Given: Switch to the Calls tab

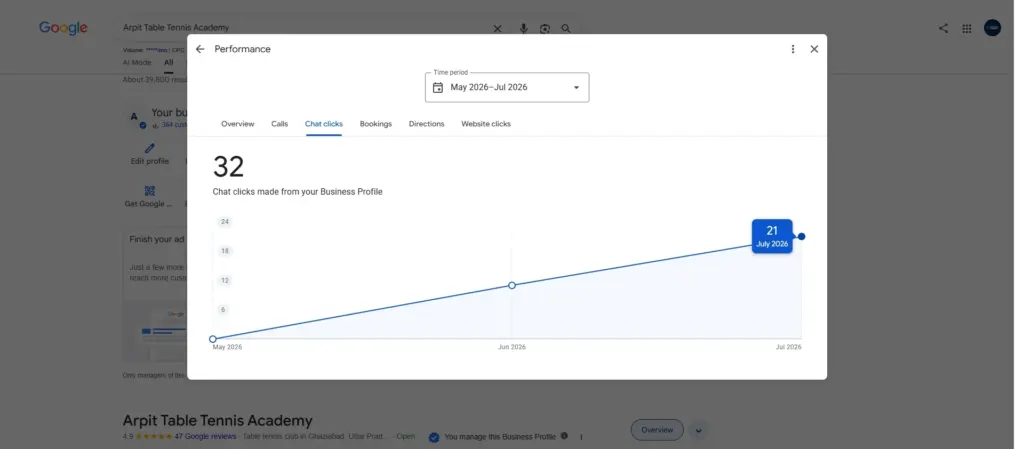Looking at the screenshot, I should tap(280, 124).
